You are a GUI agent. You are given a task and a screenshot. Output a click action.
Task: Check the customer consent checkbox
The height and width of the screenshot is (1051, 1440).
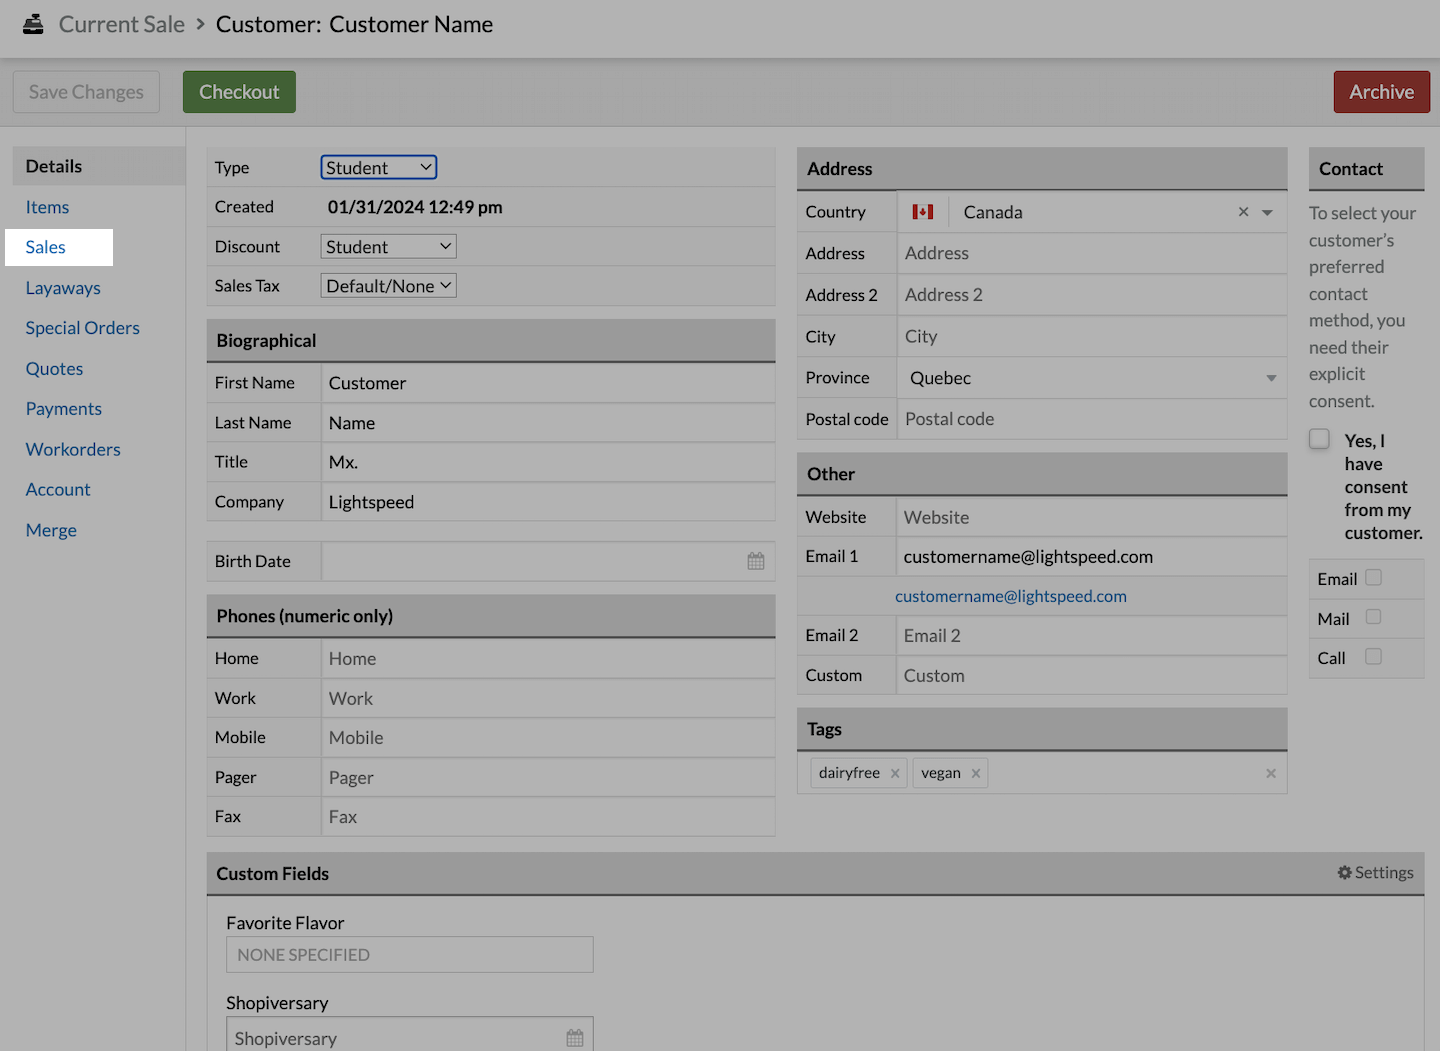[1320, 439]
